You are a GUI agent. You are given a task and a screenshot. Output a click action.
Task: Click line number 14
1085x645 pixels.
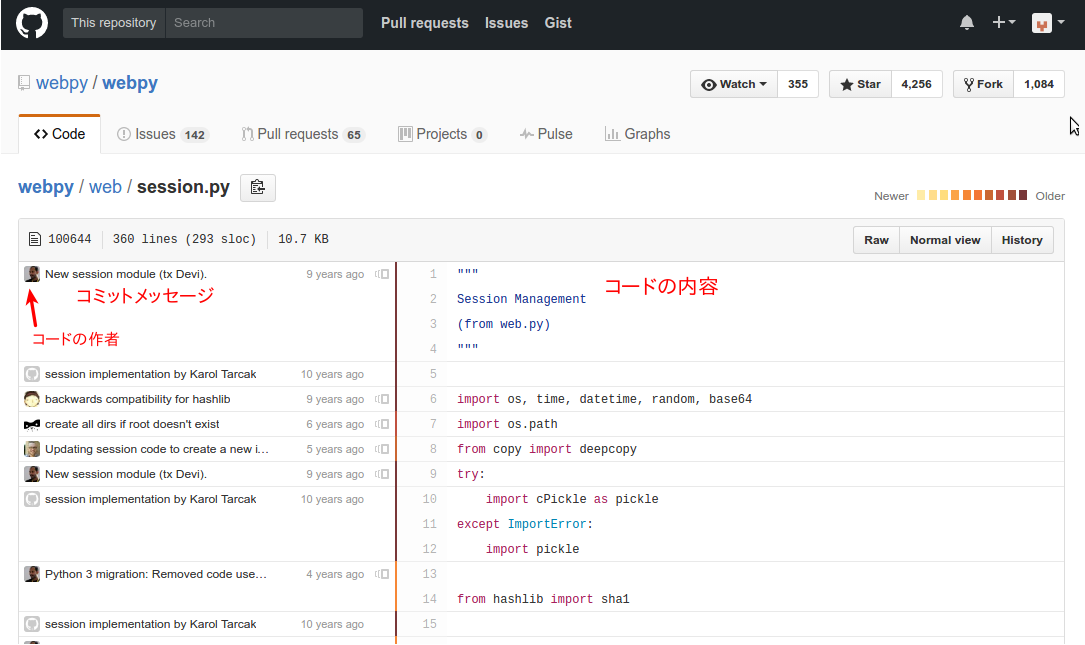click(x=430, y=599)
